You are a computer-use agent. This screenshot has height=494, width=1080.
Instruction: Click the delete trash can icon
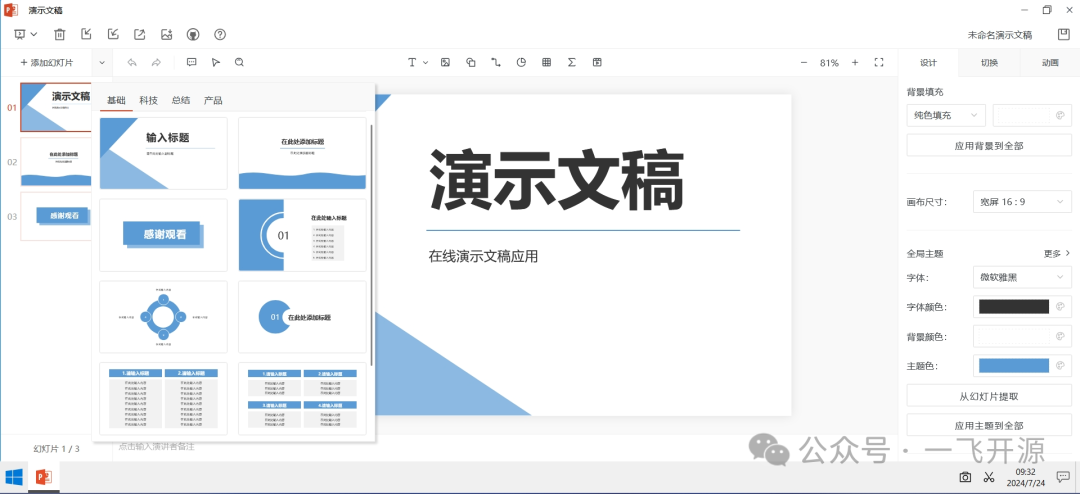(x=60, y=35)
